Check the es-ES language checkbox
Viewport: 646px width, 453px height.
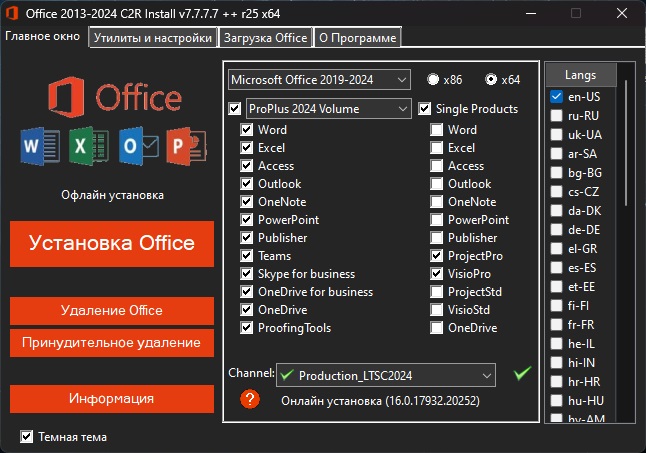click(x=556, y=268)
